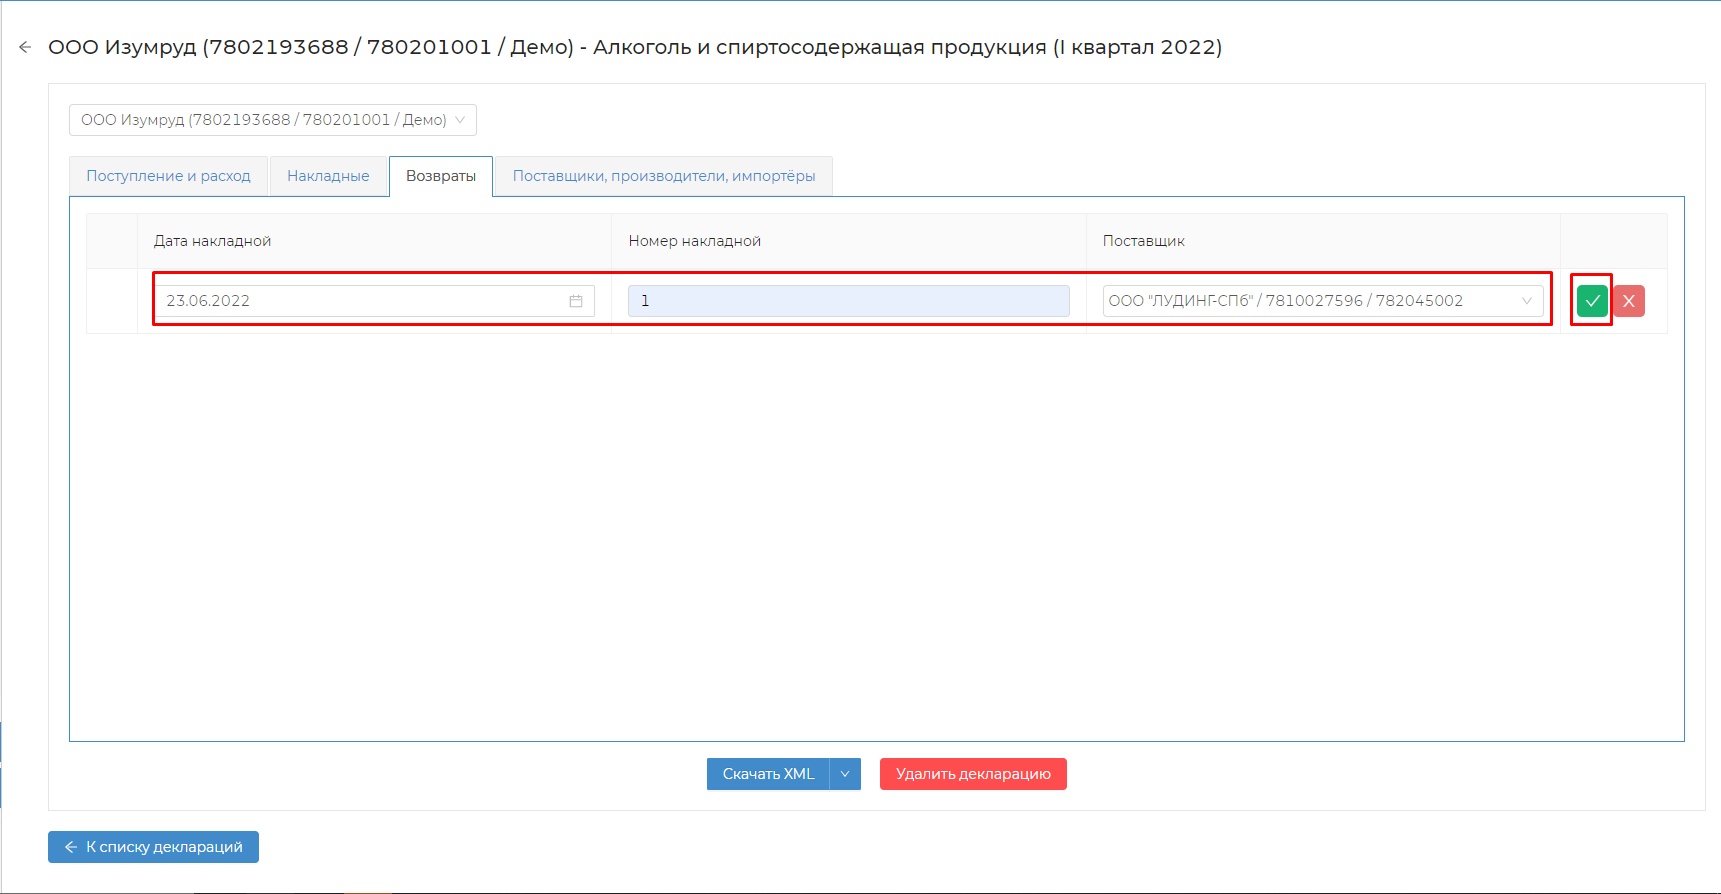This screenshot has height=894, width=1721.
Task: Click the Номер накладной column header
Action: tap(695, 241)
